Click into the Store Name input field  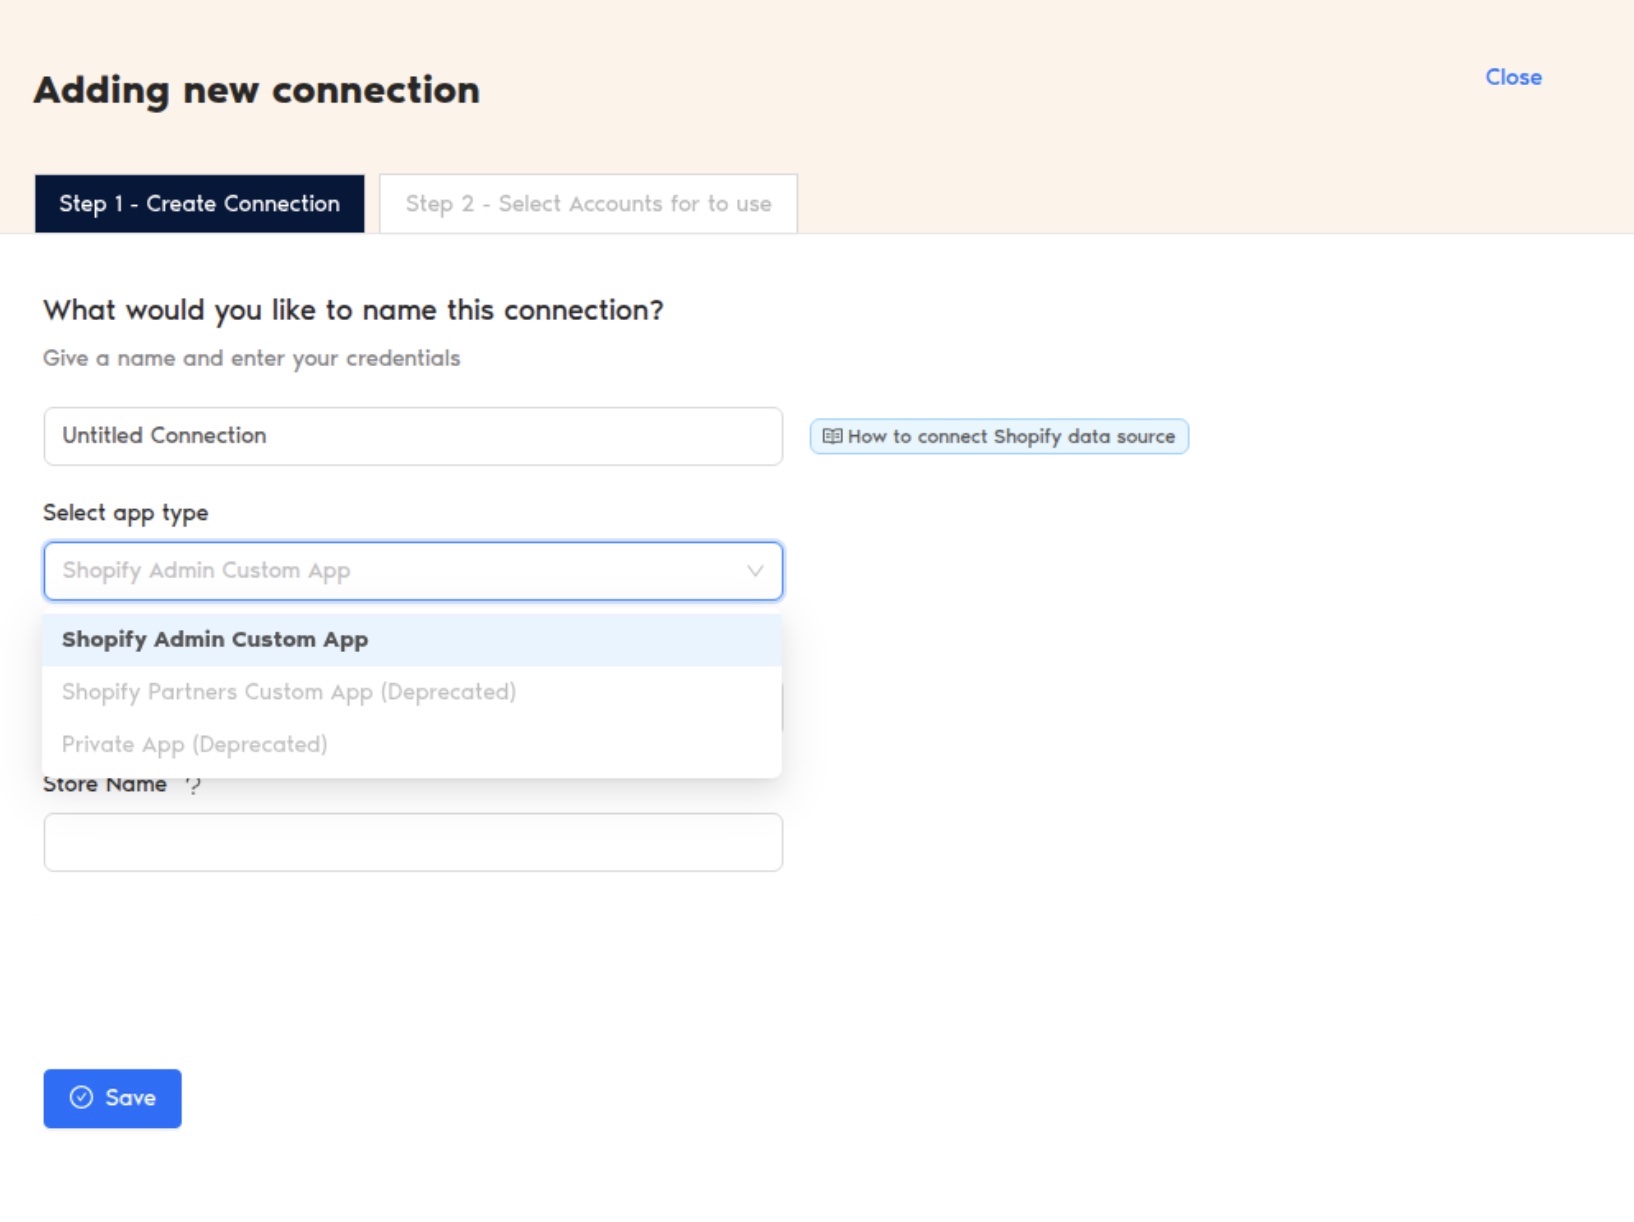412,842
